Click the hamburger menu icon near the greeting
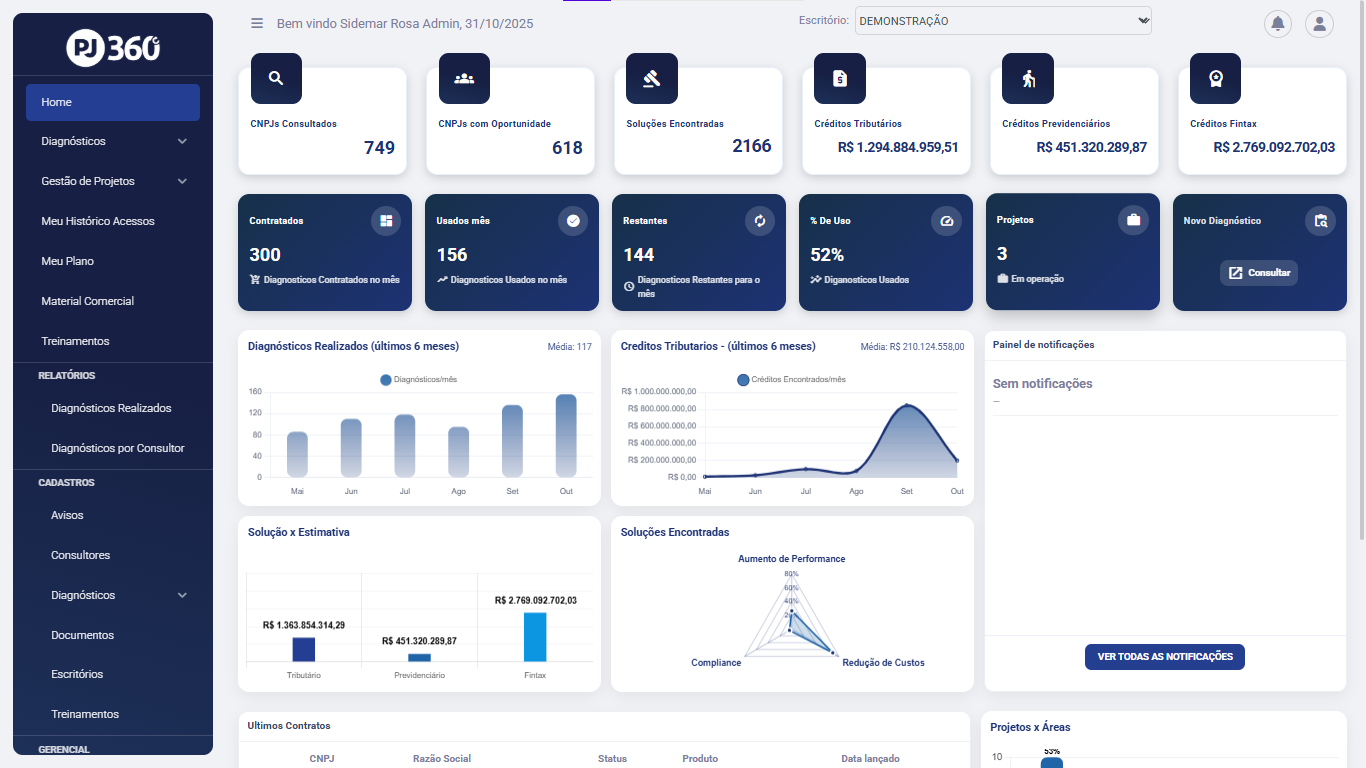This screenshot has width=1366, height=768. [257, 23]
